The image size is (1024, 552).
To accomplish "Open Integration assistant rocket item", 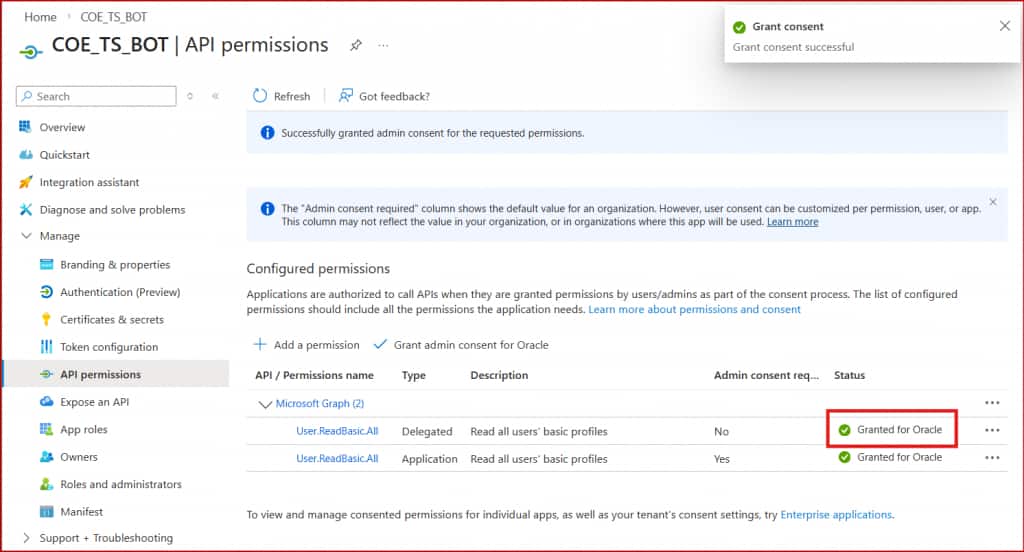I will [89, 182].
